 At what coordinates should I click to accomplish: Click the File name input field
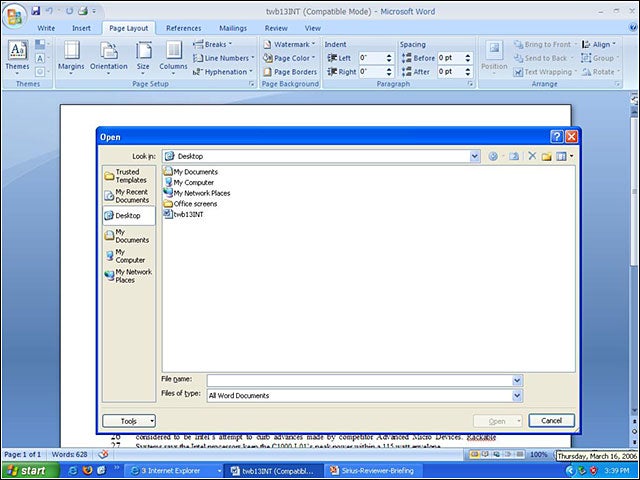[x=360, y=380]
